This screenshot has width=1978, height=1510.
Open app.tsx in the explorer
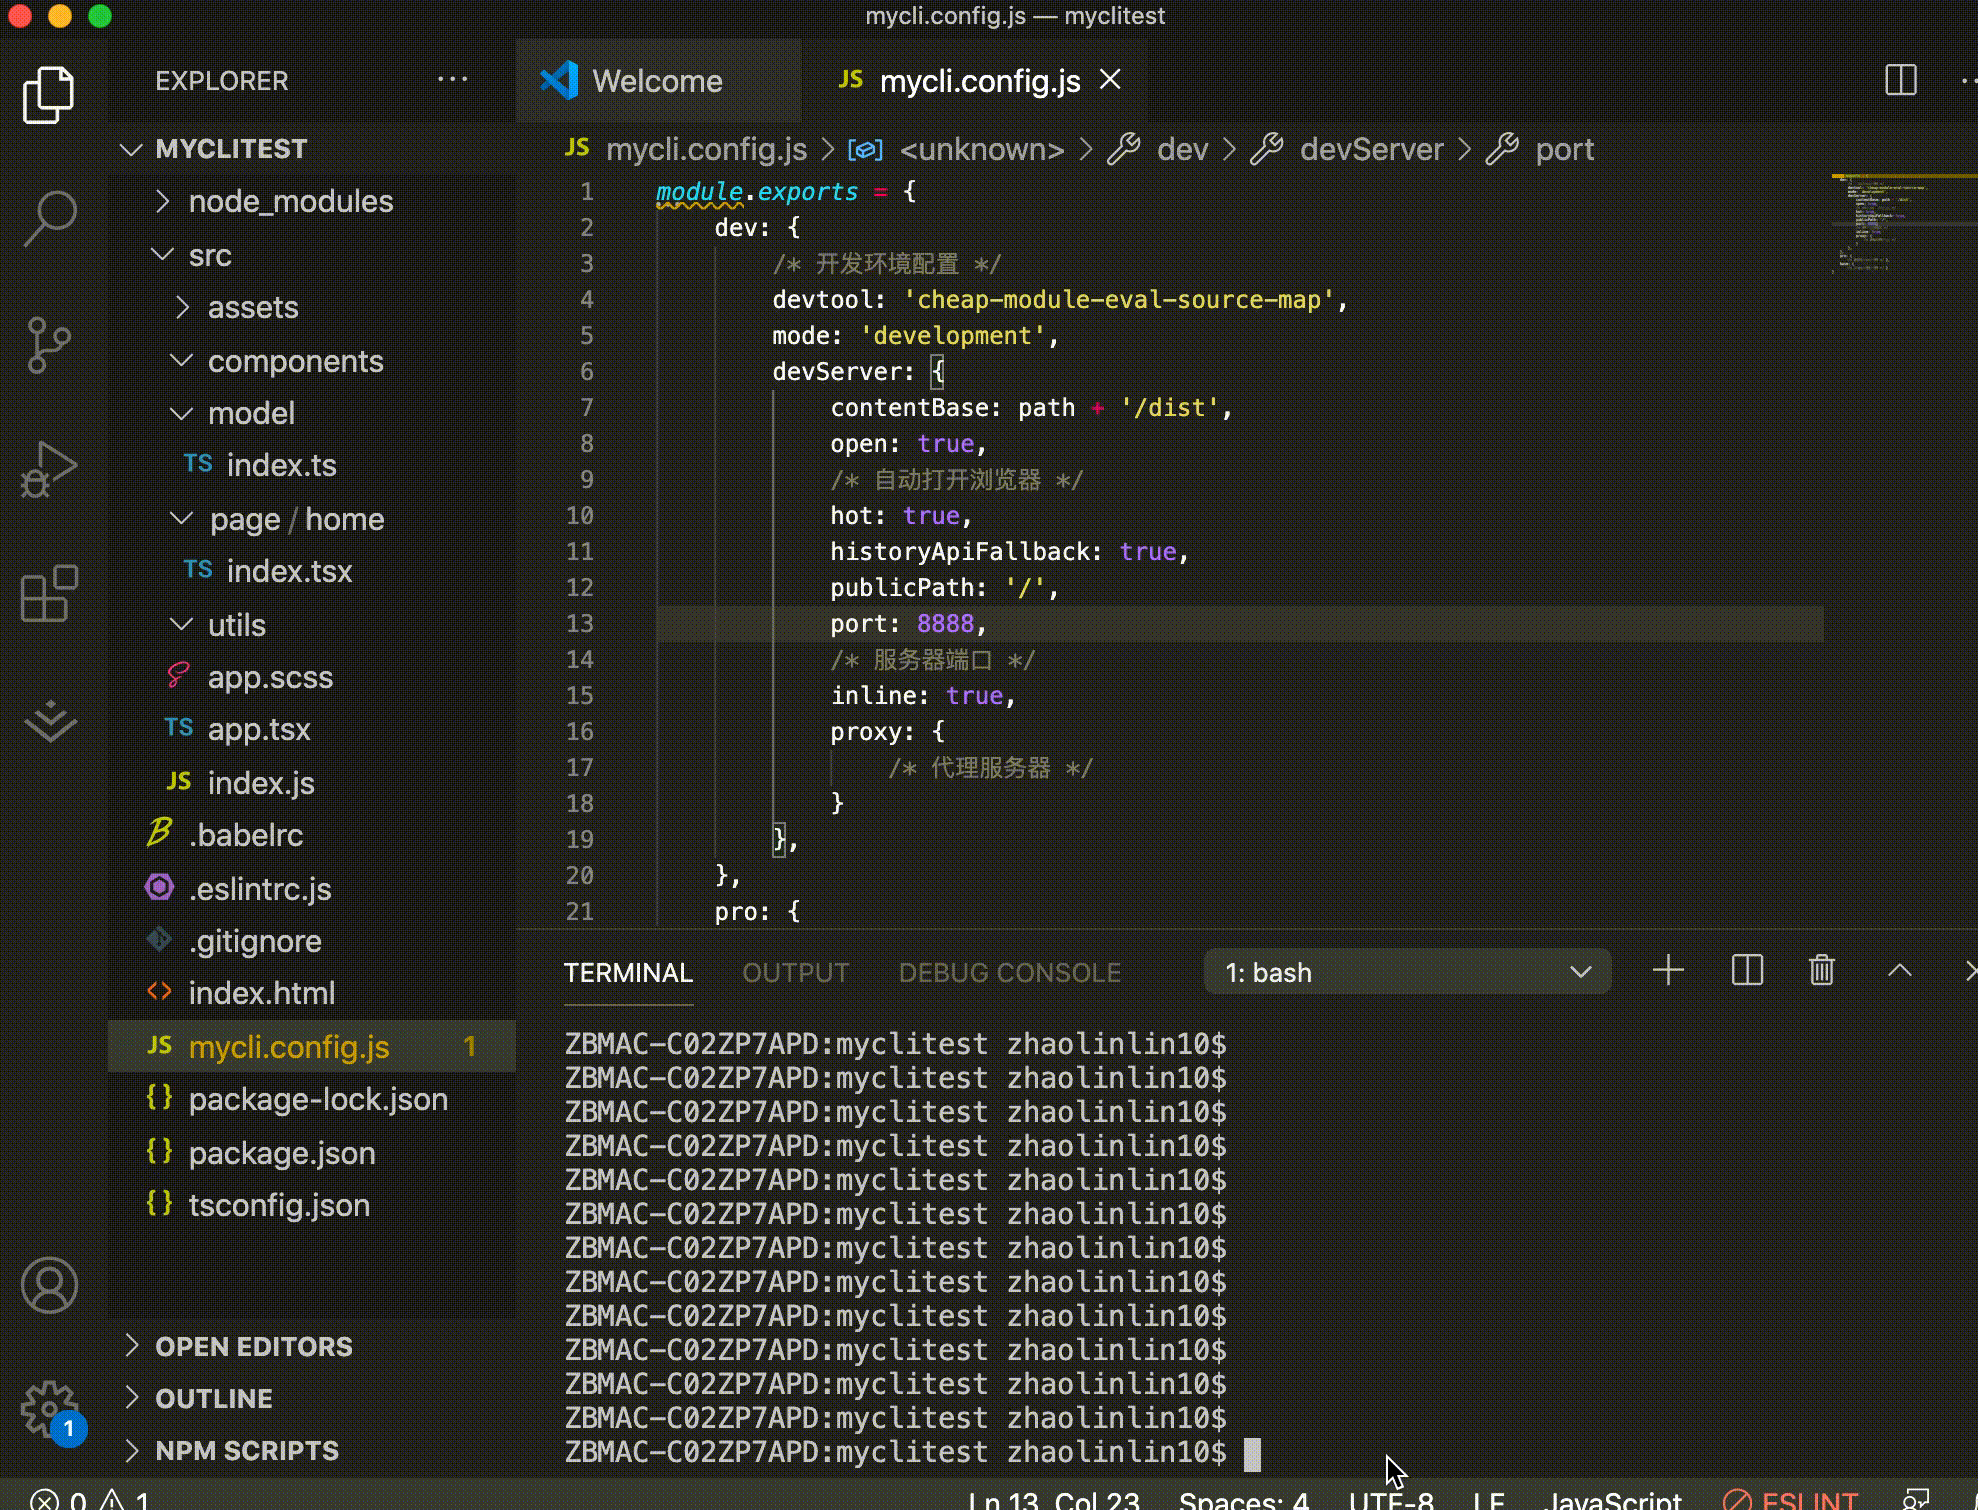click(x=311, y=729)
